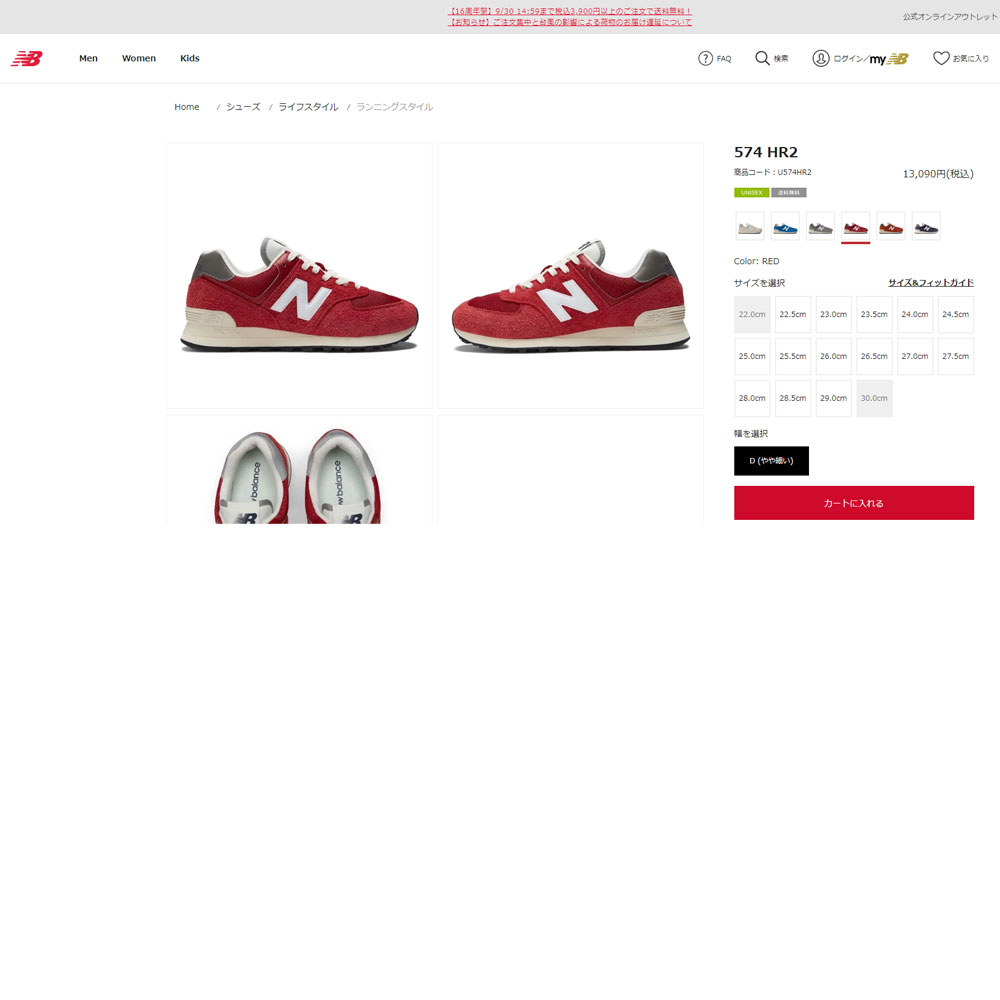Choose size 22.0cm
Viewport: 1000px width, 1000px height.
click(752, 314)
